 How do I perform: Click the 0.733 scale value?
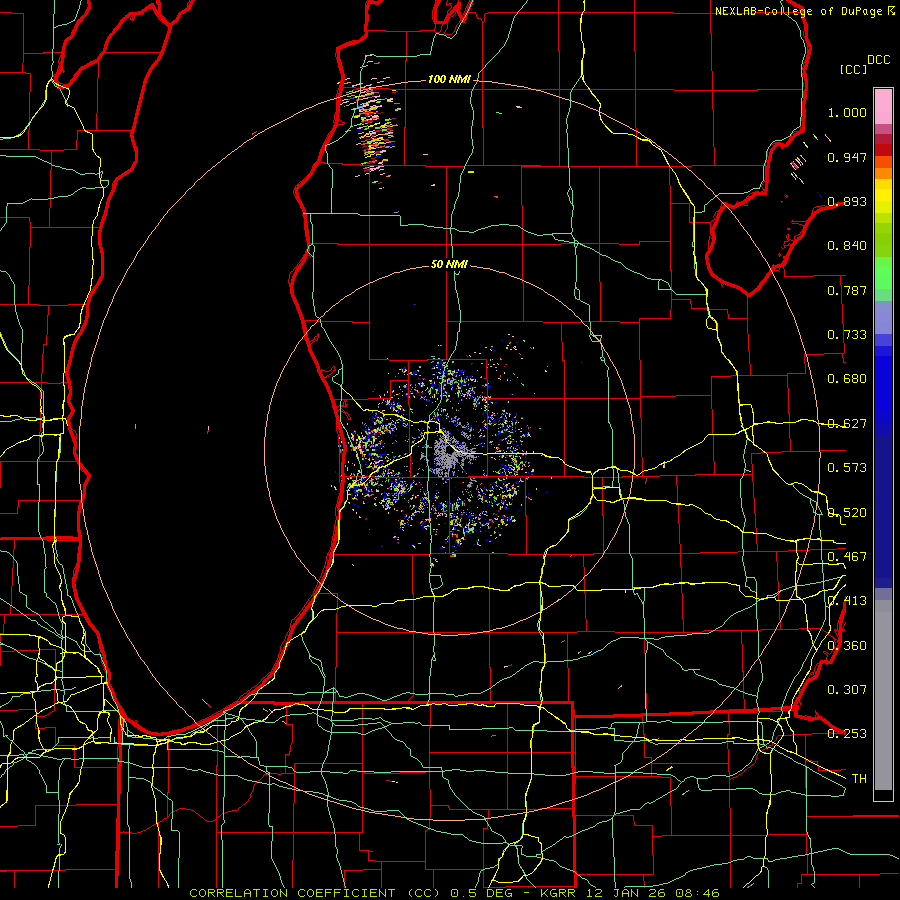pyautogui.click(x=847, y=335)
